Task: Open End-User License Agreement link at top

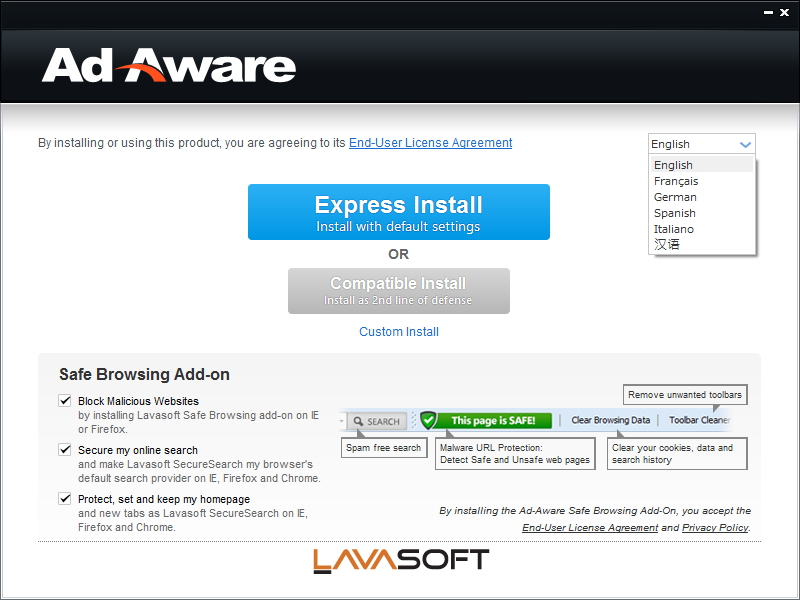Action: point(431,143)
